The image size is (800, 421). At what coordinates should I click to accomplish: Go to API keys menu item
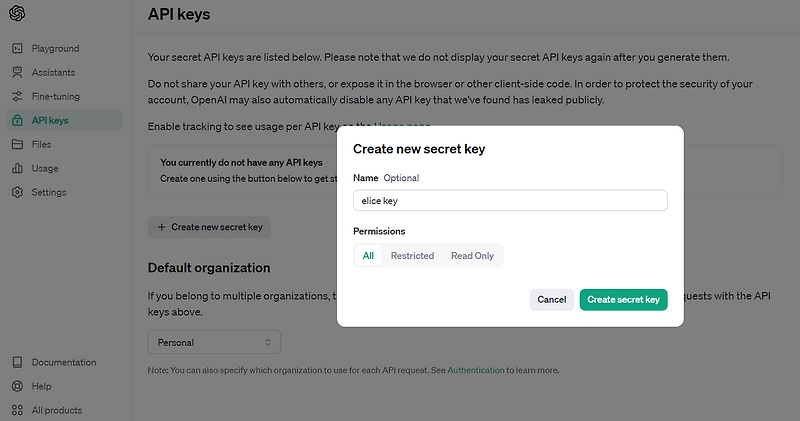click(x=50, y=120)
